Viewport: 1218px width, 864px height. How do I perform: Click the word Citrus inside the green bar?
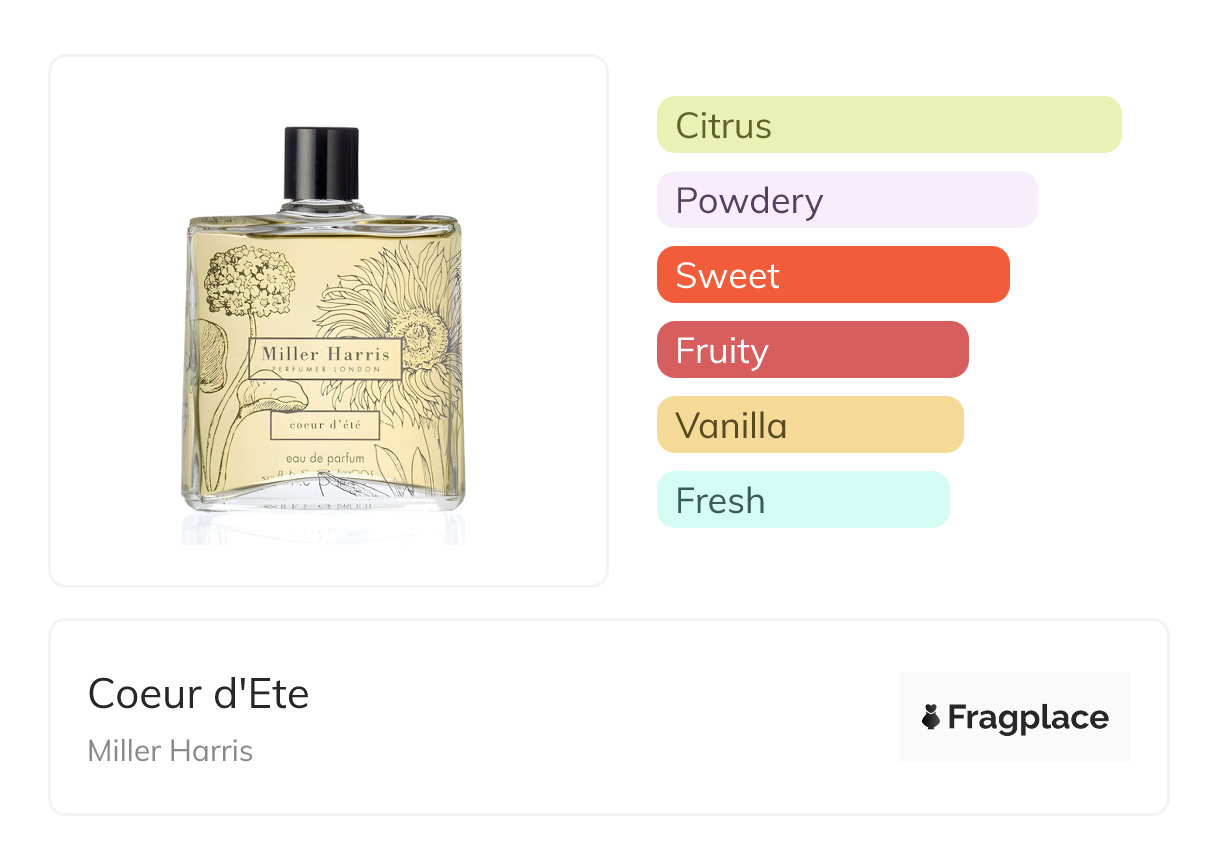[x=723, y=126]
